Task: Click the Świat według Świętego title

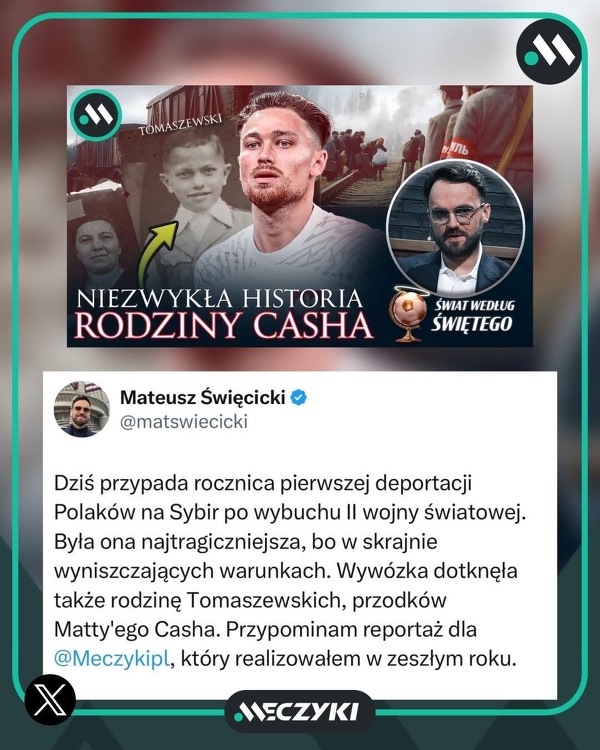Action: (473, 316)
